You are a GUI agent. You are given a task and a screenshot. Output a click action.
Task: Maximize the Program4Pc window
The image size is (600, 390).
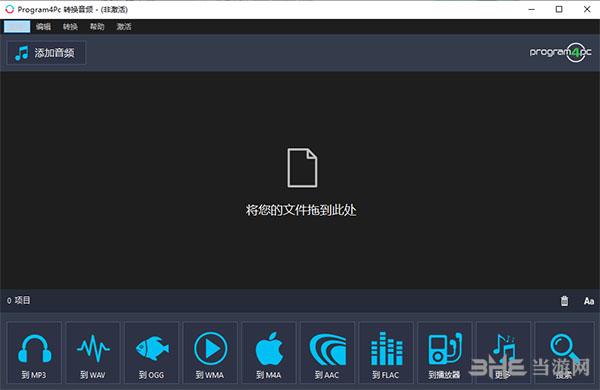(559, 9)
